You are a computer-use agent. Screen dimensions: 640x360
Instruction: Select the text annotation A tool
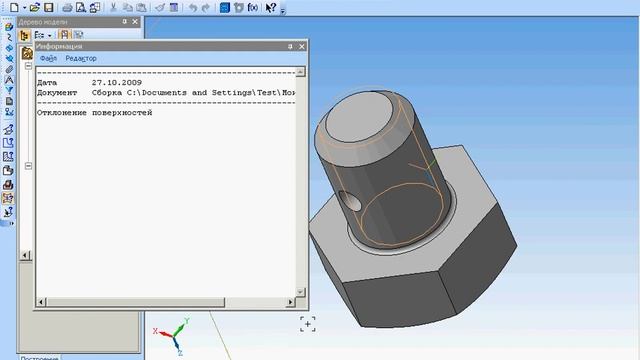[x=9, y=80]
